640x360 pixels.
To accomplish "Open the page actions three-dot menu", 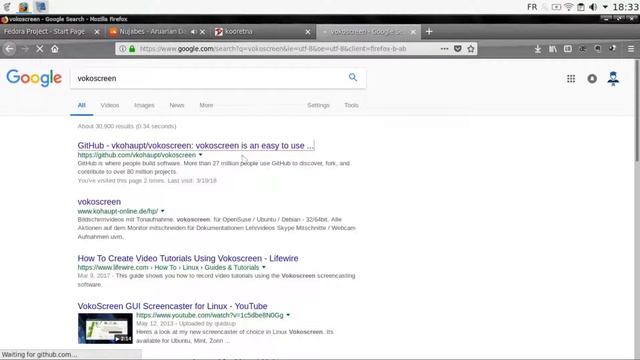I will click(444, 49).
